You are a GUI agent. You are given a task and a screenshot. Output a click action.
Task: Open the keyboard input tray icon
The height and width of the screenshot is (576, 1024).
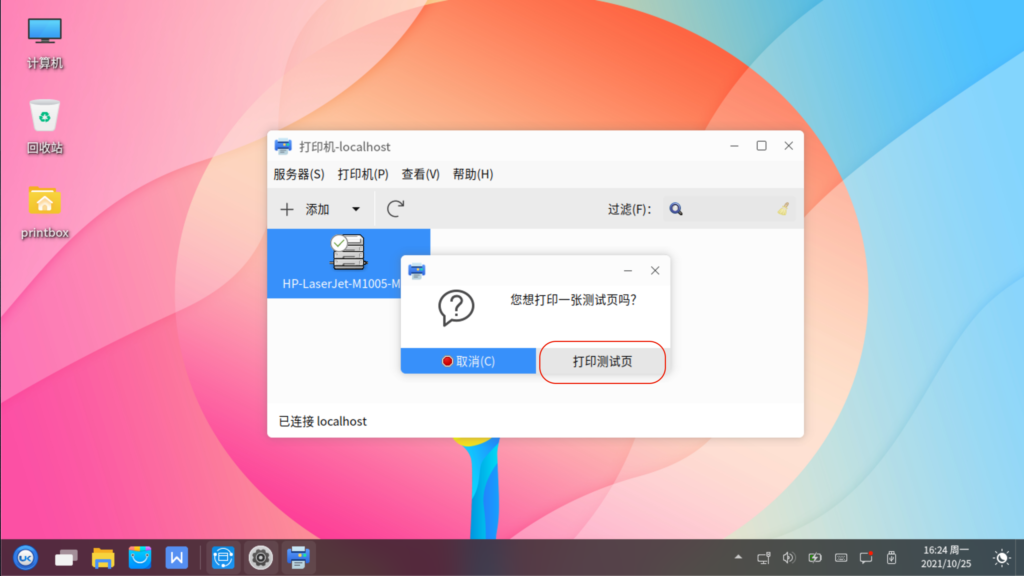click(x=840, y=558)
